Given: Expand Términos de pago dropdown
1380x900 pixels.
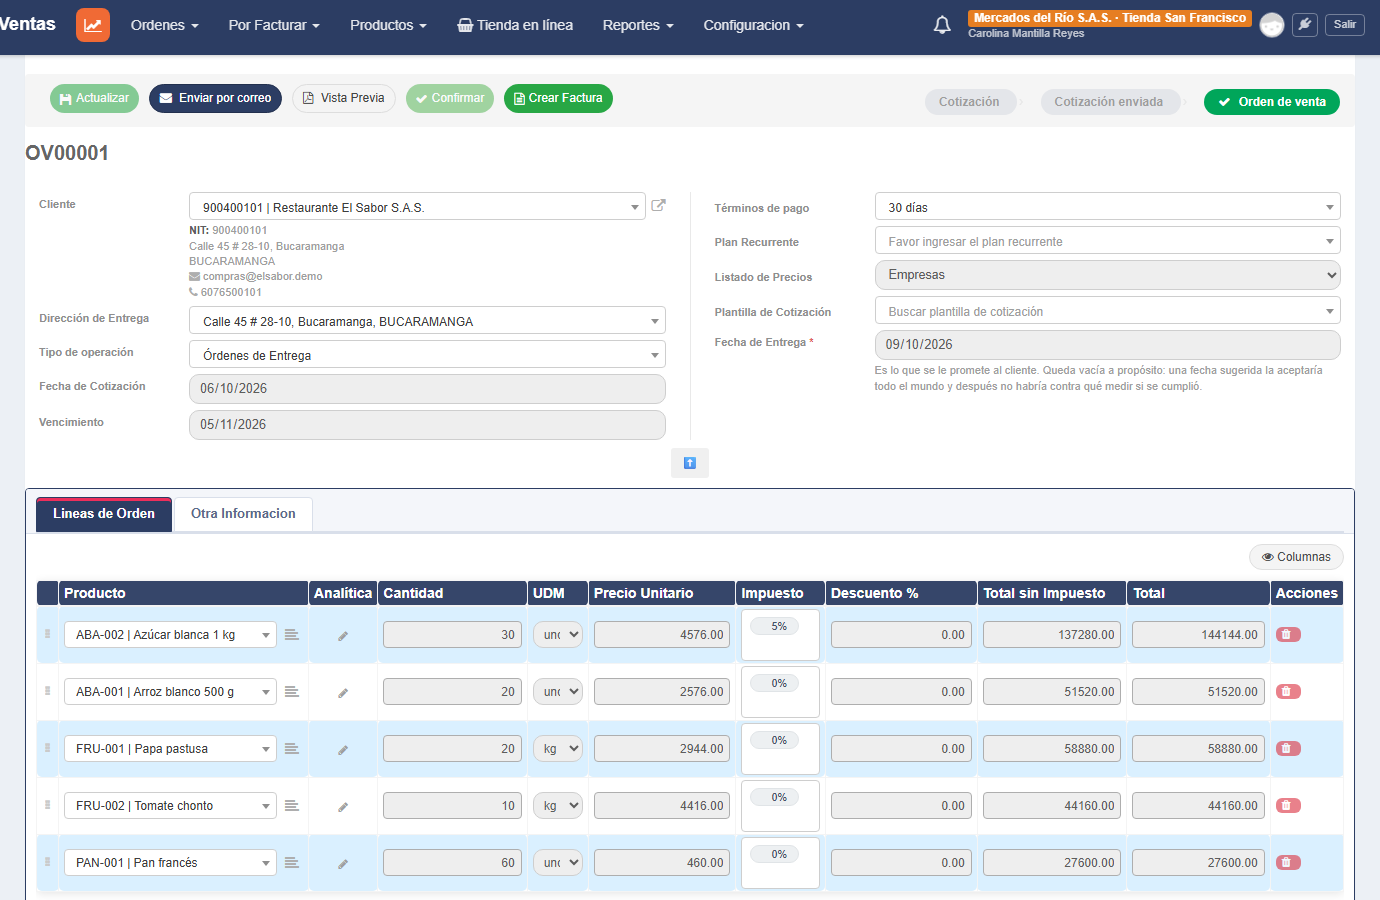Looking at the screenshot, I should pyautogui.click(x=1107, y=207).
